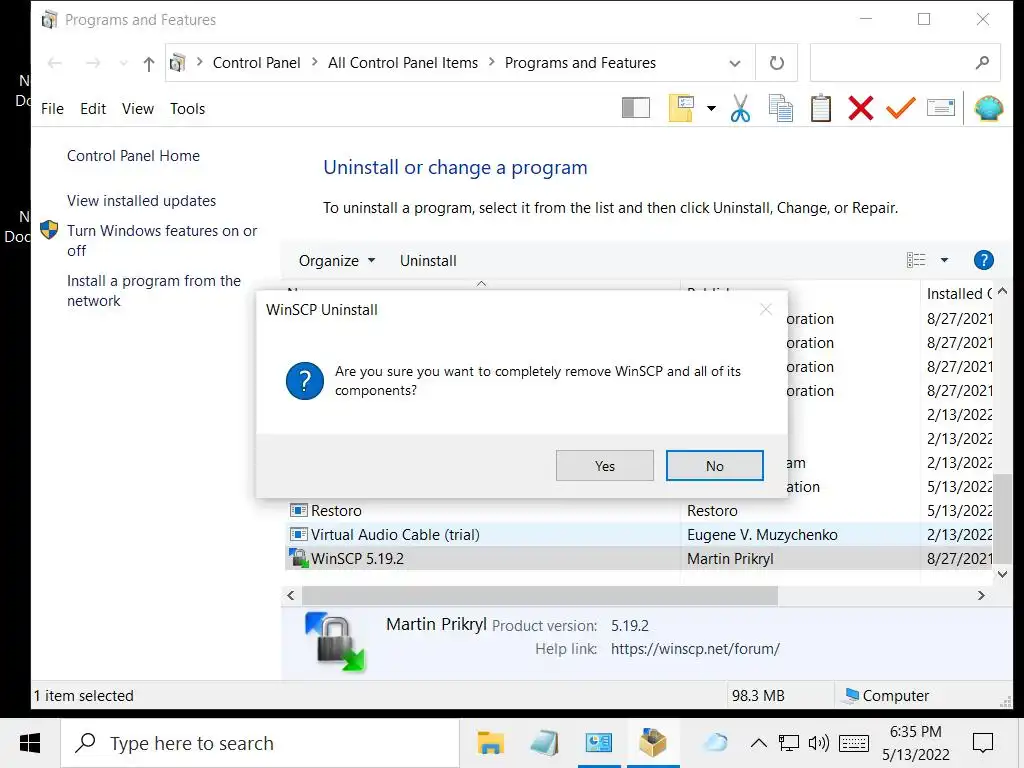Click the scissors Cut toolbar icon

click(740, 108)
